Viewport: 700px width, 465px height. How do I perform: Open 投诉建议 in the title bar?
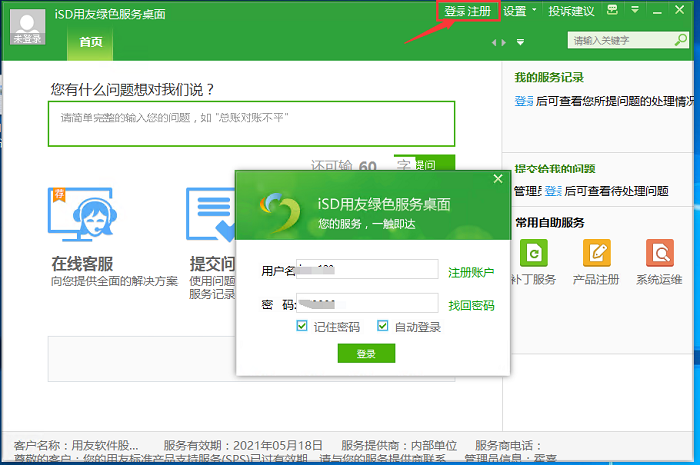point(571,11)
